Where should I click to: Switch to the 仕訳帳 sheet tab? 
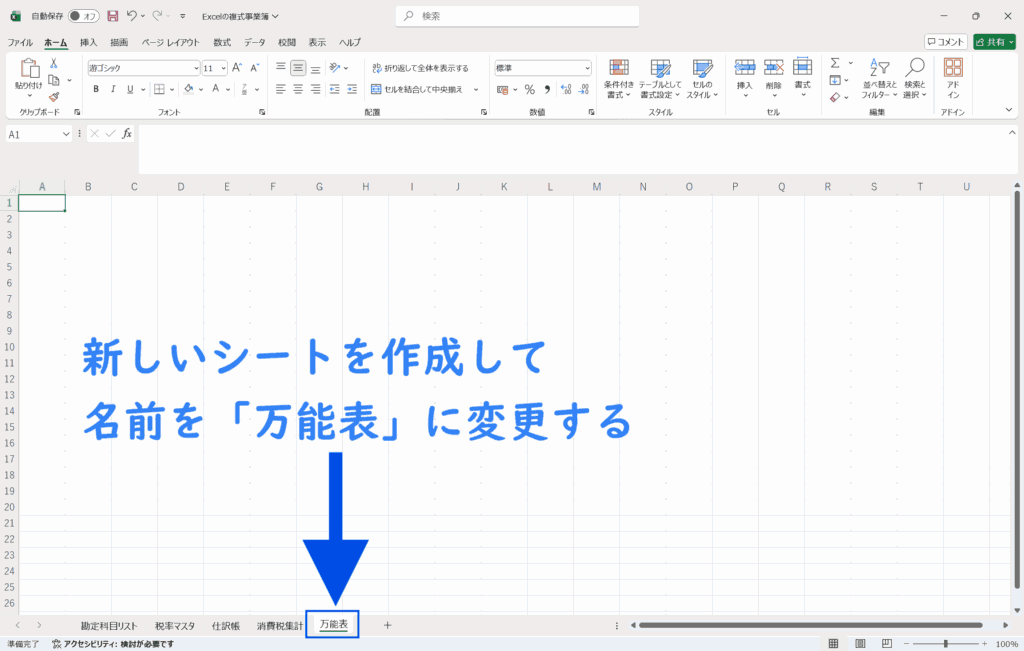click(225, 625)
